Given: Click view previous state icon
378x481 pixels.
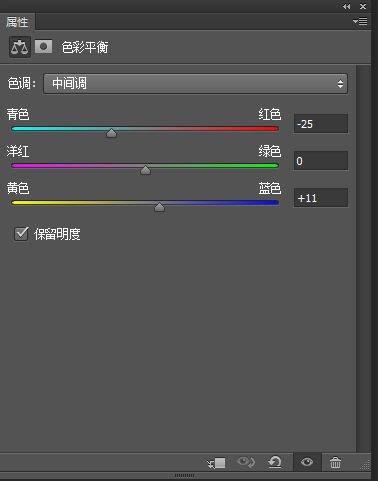Looking at the screenshot, I should coord(246,462).
